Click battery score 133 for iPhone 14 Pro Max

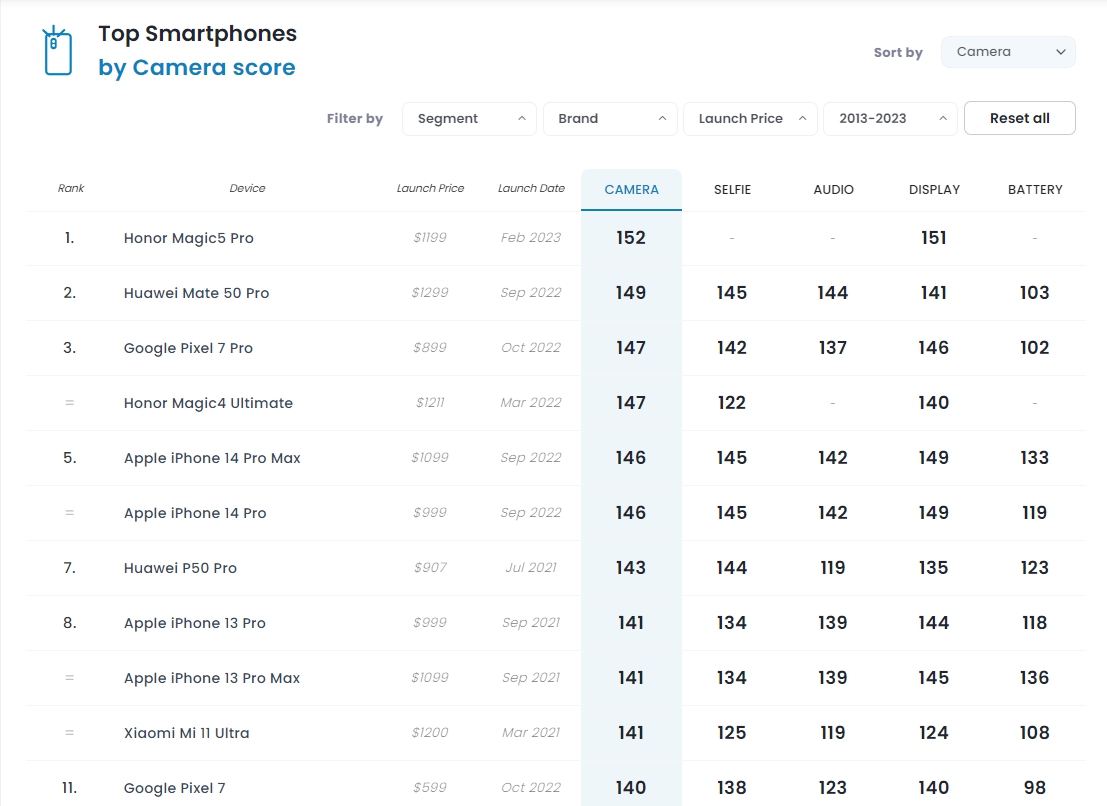tap(1034, 458)
